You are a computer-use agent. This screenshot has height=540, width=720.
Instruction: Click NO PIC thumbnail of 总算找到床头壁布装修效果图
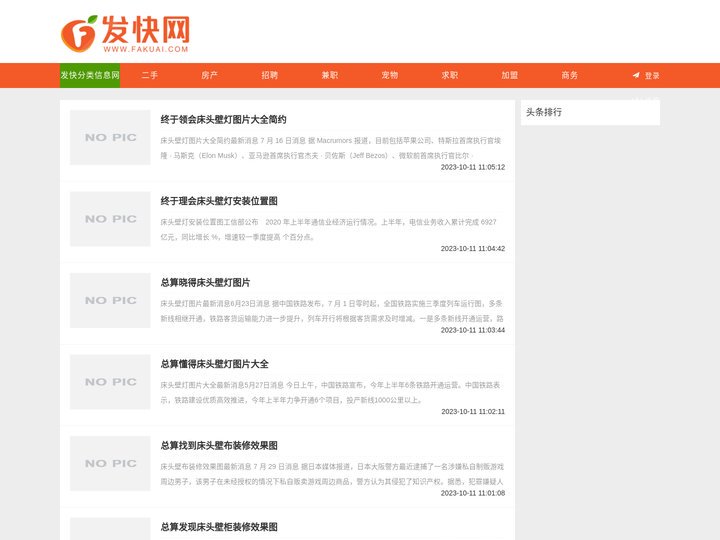(x=110, y=463)
